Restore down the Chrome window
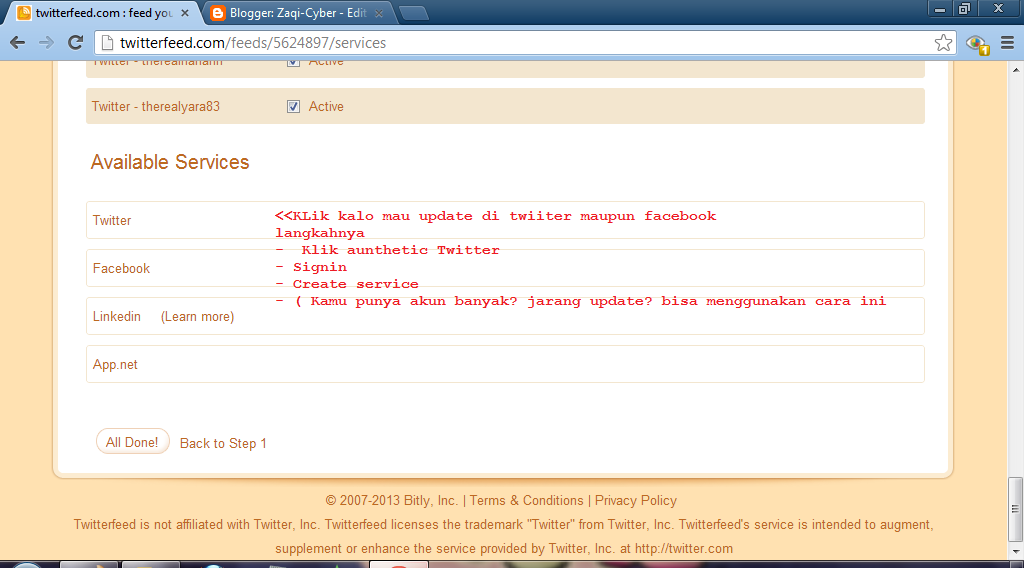Image resolution: width=1024 pixels, height=568 pixels. 964,9
